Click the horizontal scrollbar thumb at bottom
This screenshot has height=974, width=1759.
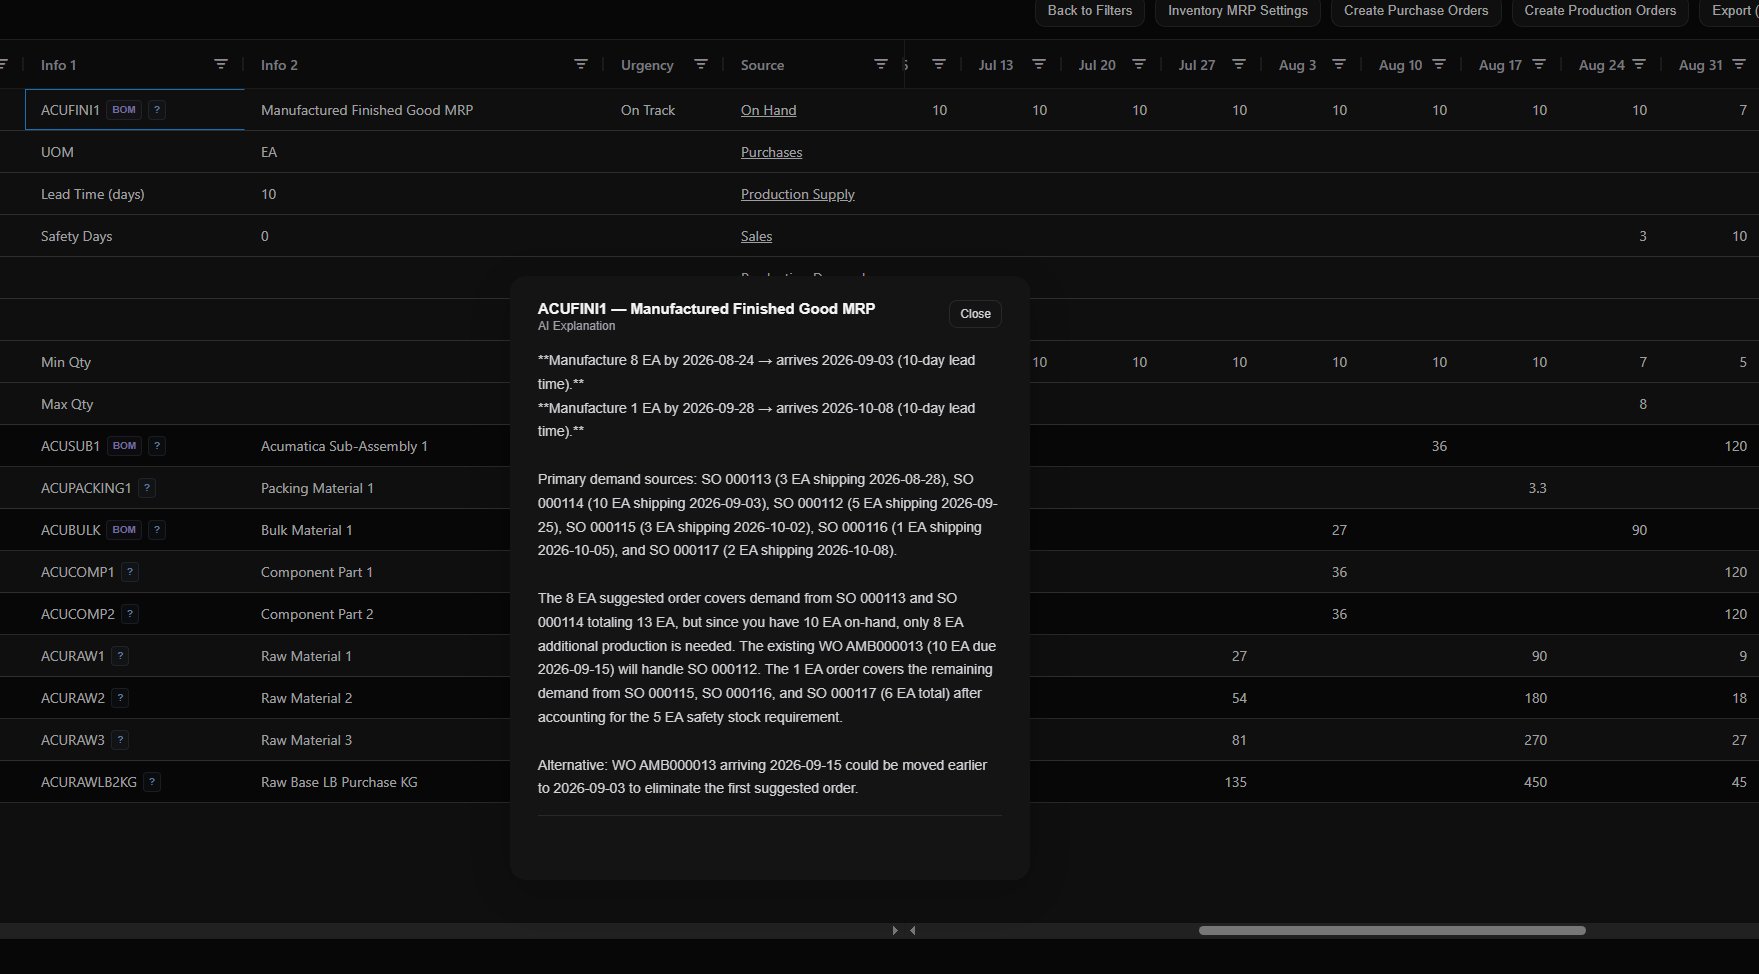(x=1392, y=930)
